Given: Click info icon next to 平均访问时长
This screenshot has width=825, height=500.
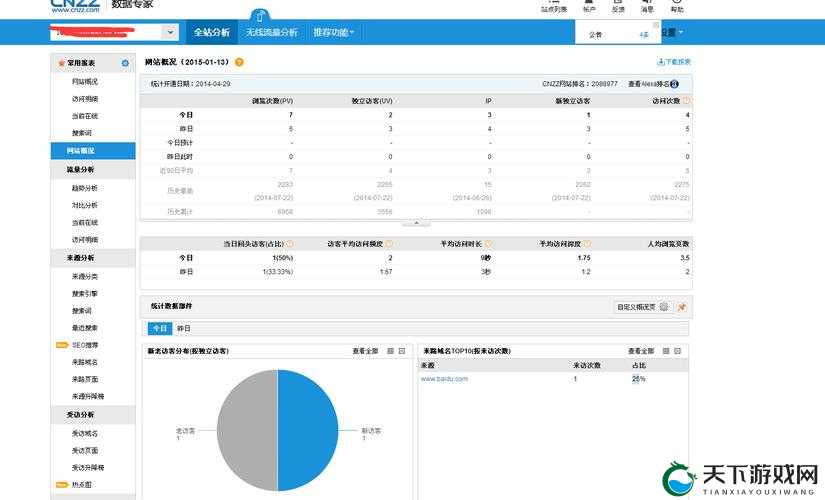Looking at the screenshot, I should coord(488,244).
